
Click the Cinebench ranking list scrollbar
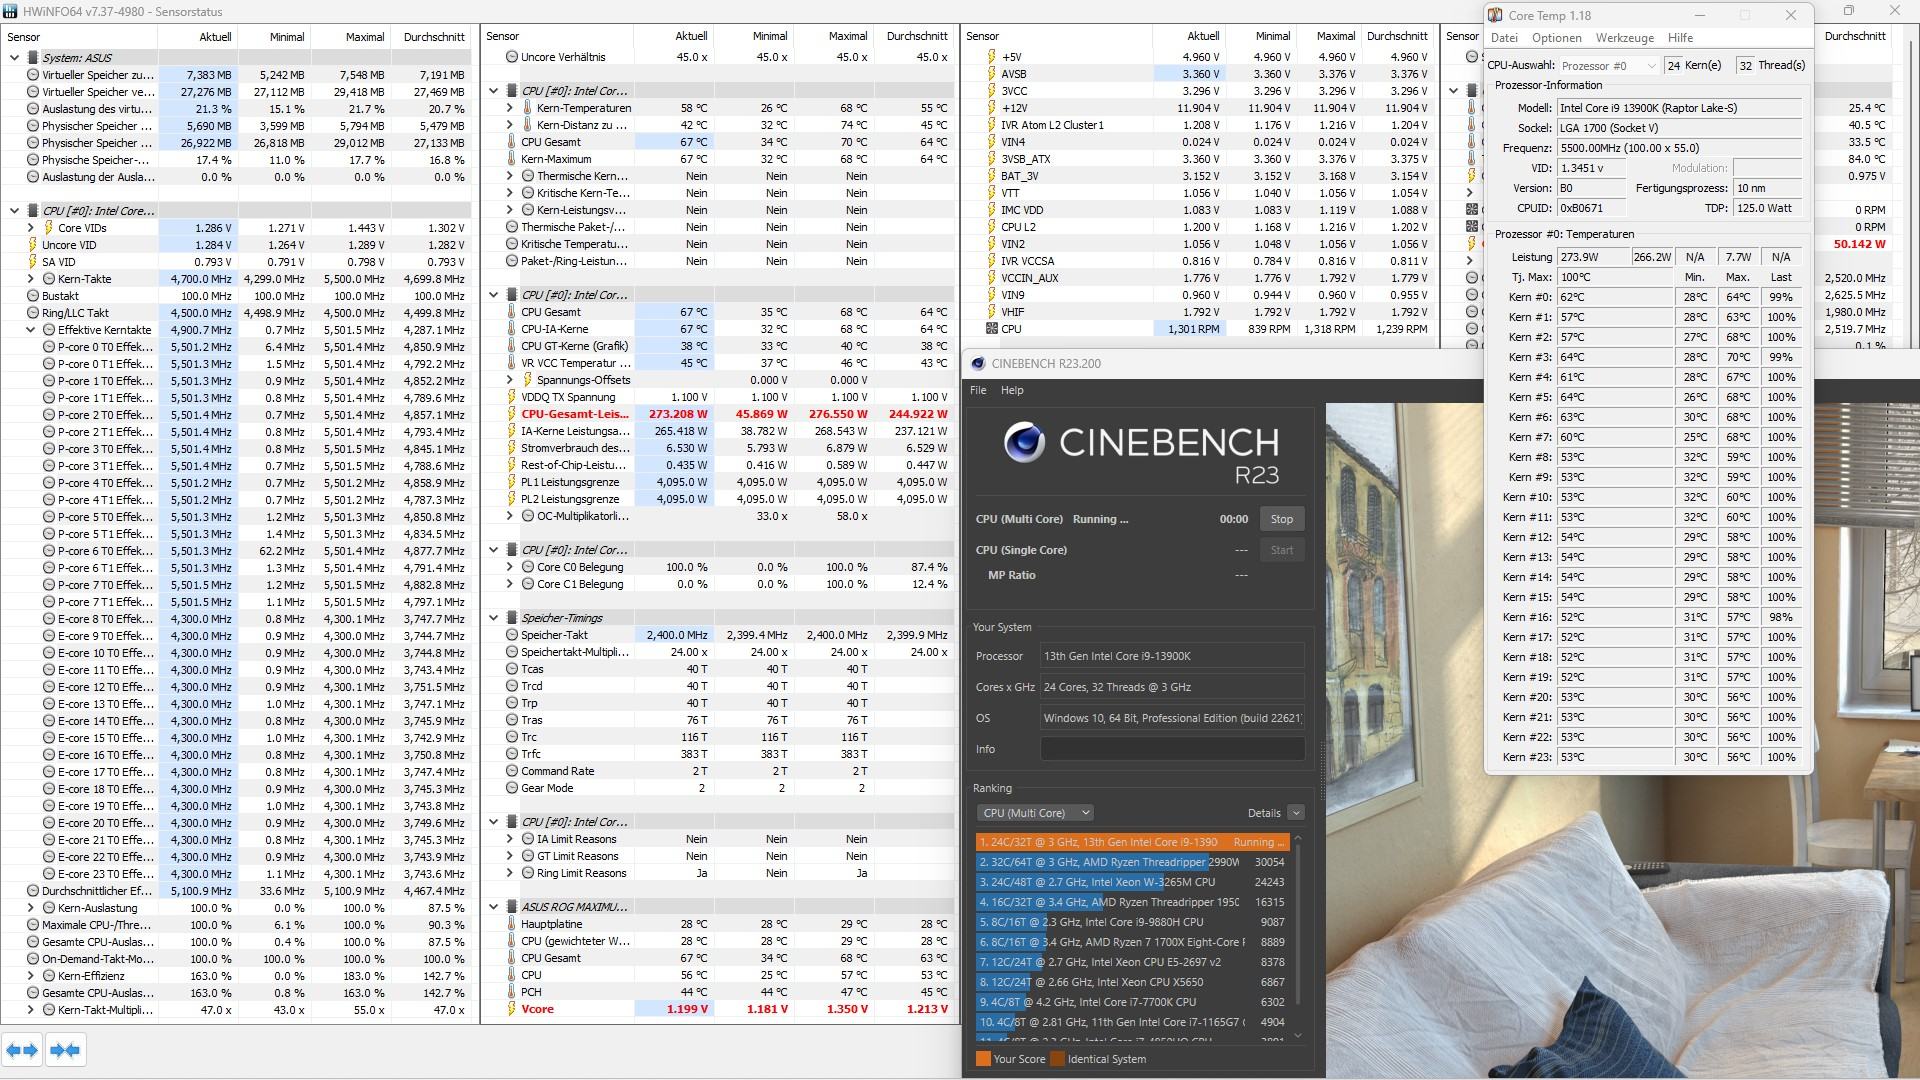[x=1298, y=925]
